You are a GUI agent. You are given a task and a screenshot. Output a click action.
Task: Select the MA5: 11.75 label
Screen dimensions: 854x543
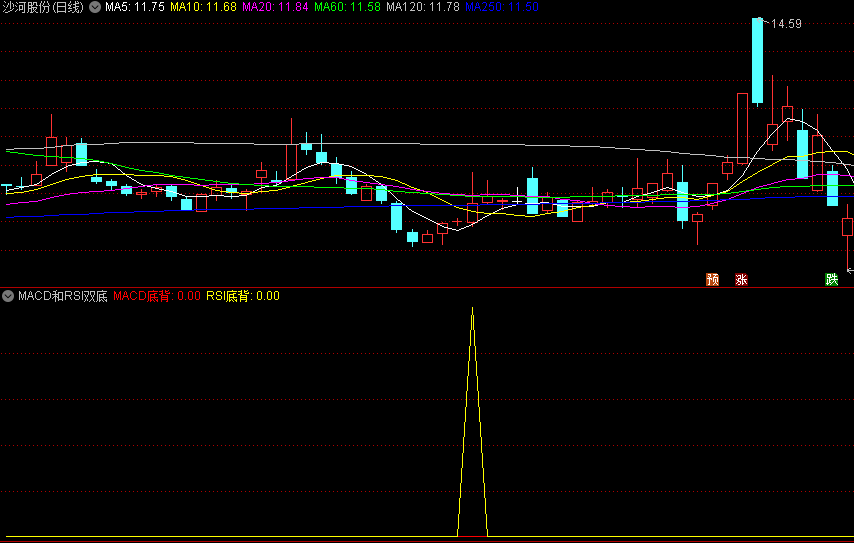[135, 7]
